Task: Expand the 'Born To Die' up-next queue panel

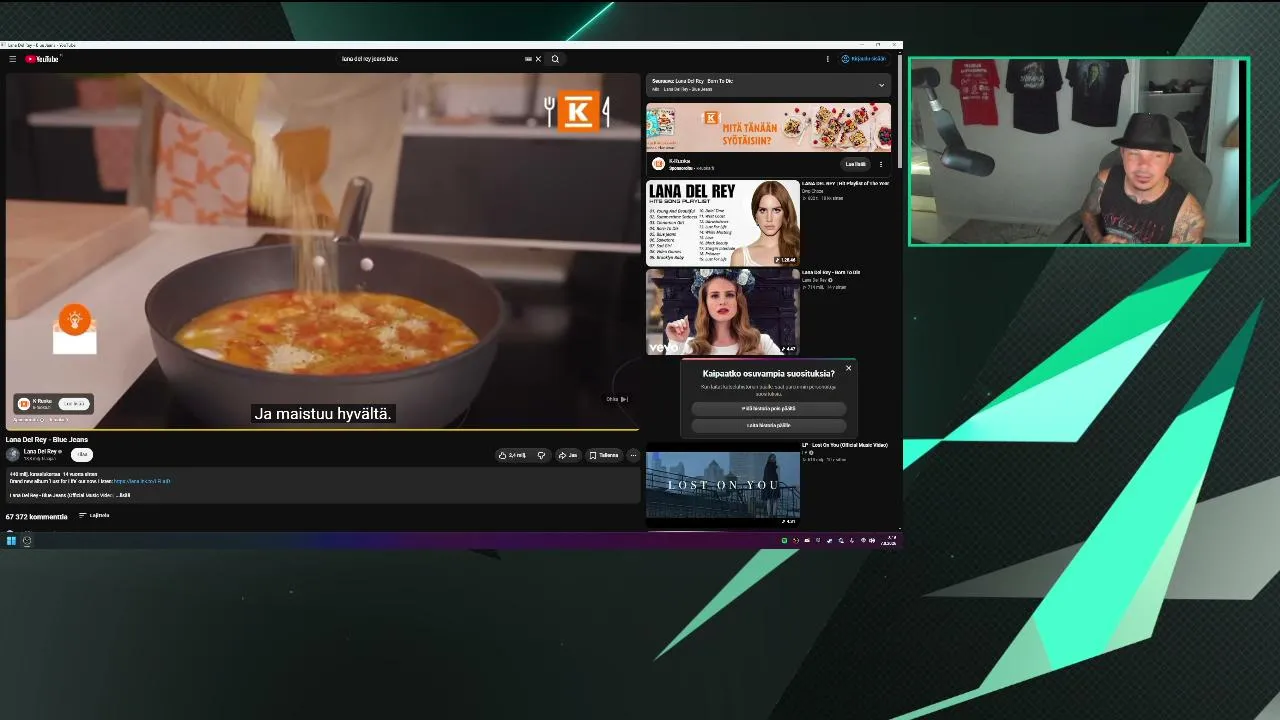Action: pos(881,85)
